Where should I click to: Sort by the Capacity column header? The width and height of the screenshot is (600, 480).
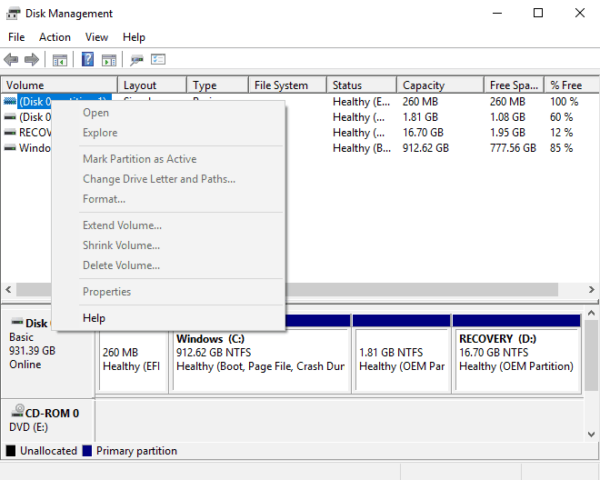click(x=440, y=85)
